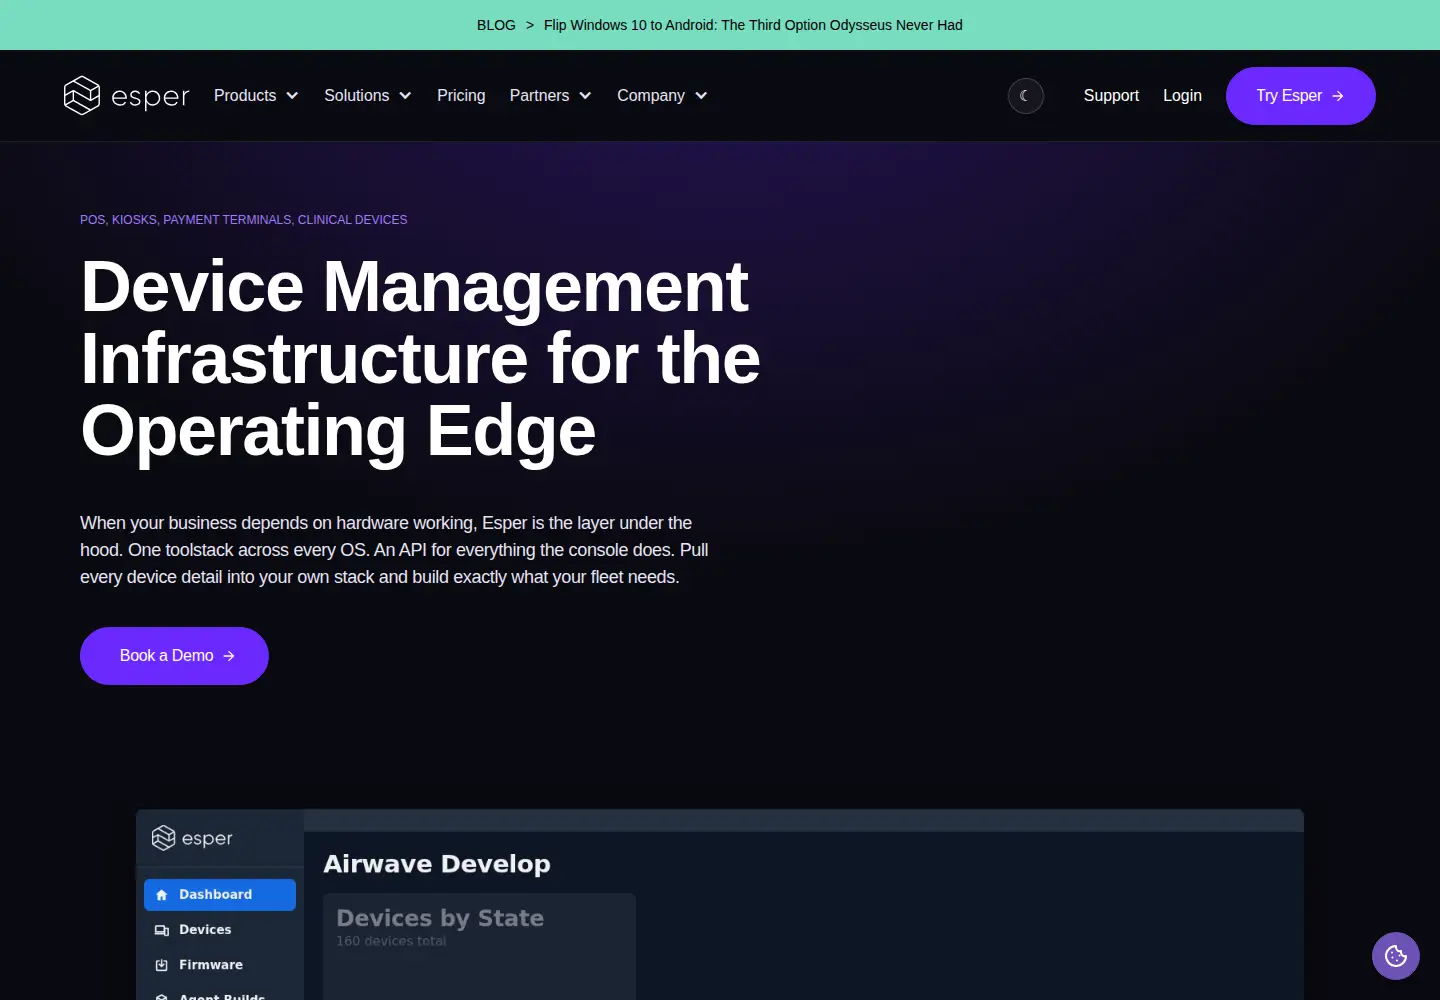The image size is (1440, 1000).
Task: Click the Esper logo in the header
Action: pyautogui.click(x=126, y=96)
